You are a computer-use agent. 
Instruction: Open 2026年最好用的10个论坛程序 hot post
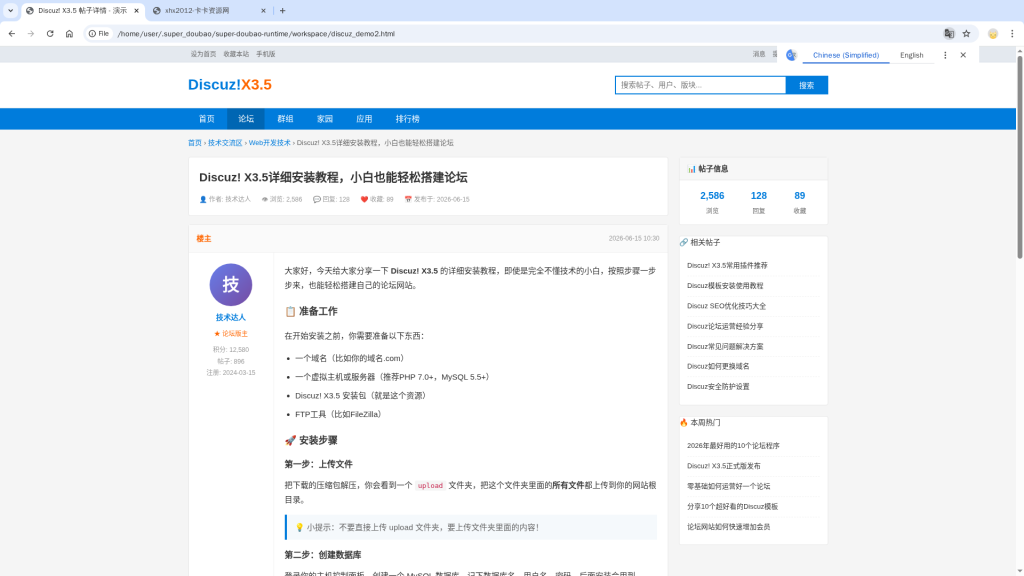tap(733, 446)
